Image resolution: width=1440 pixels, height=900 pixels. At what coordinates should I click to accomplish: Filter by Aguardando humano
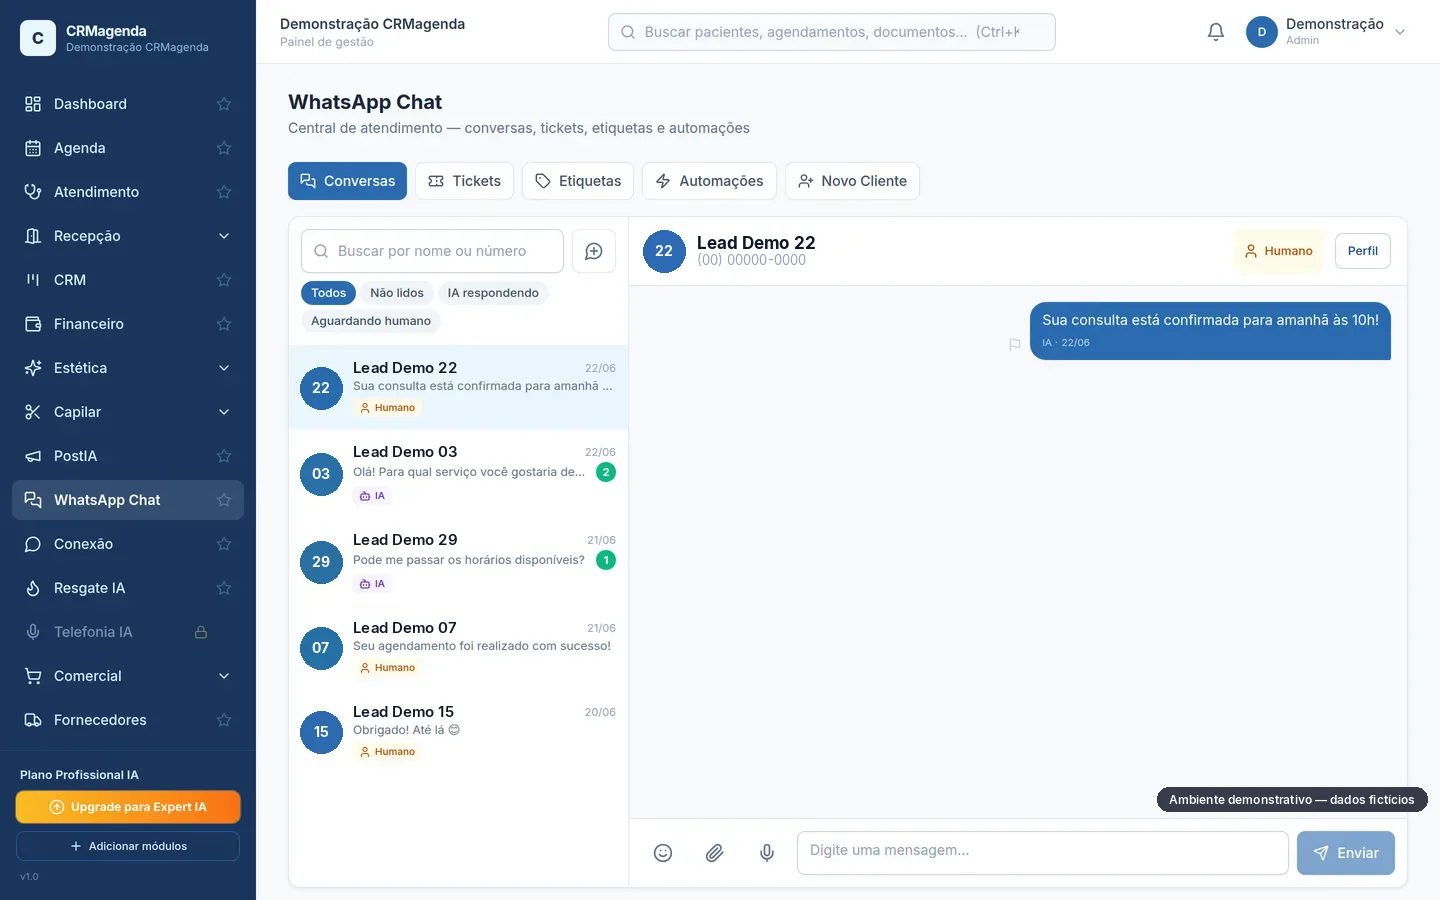pos(371,321)
